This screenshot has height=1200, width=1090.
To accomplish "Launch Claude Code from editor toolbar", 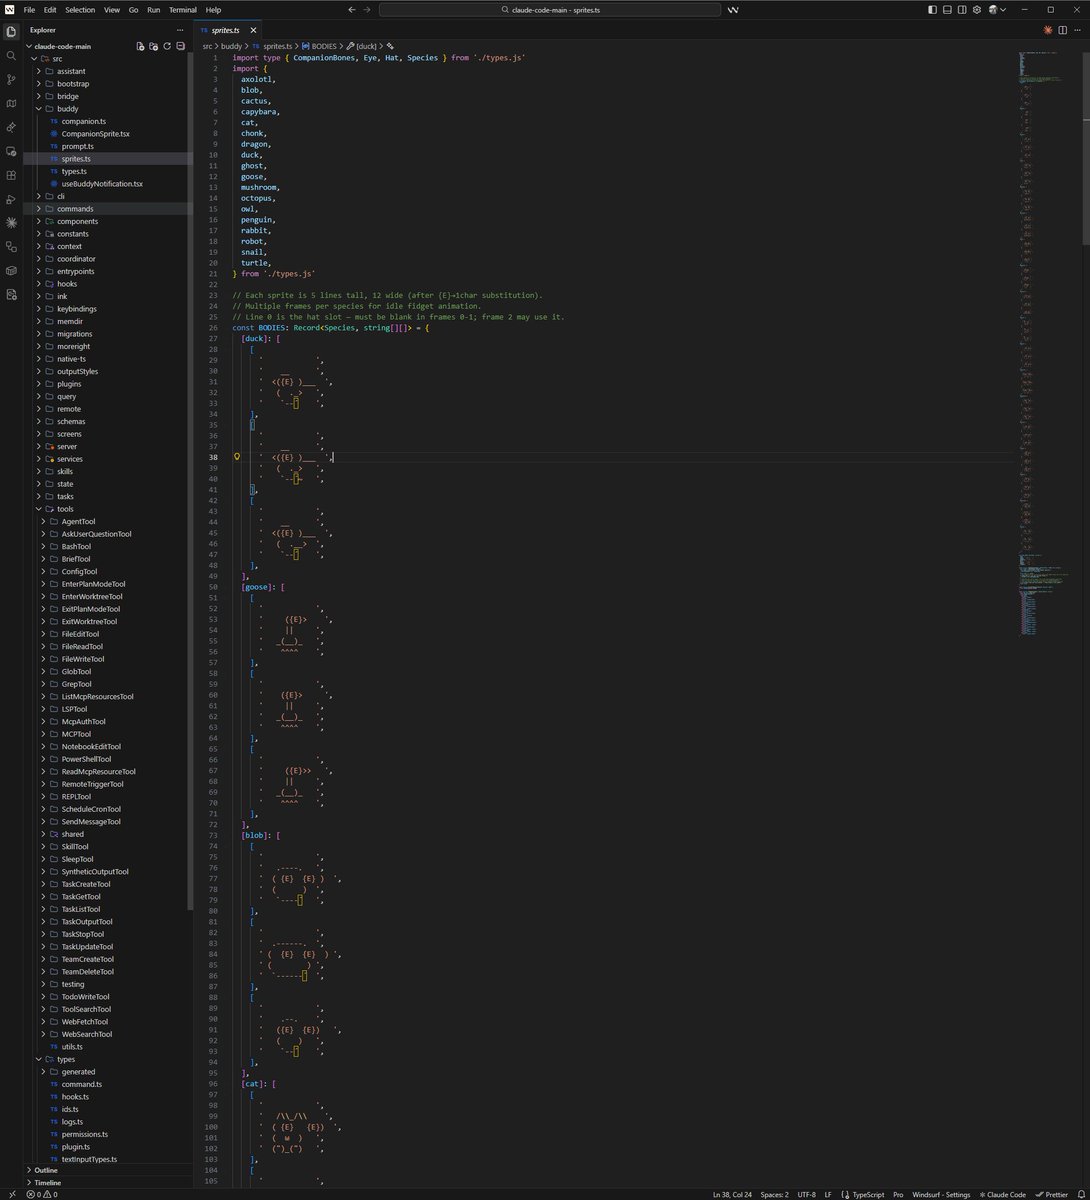I will tap(1048, 30).
